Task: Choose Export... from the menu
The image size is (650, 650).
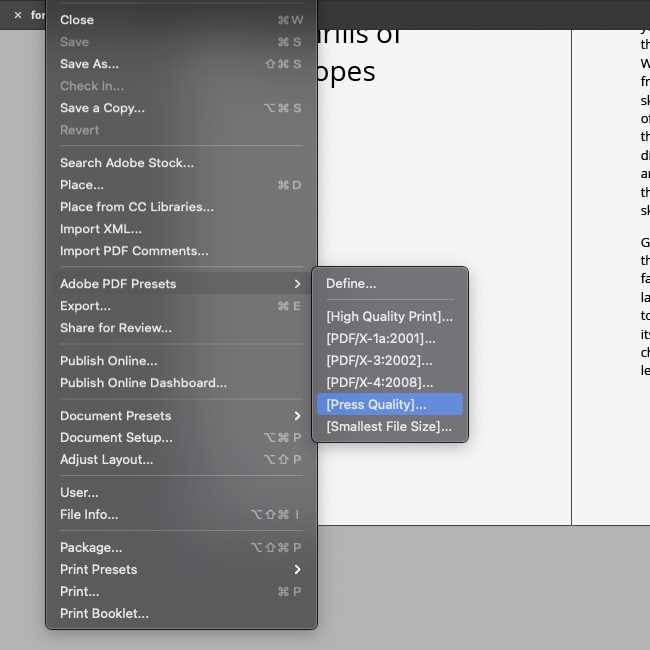Action: tap(182, 306)
